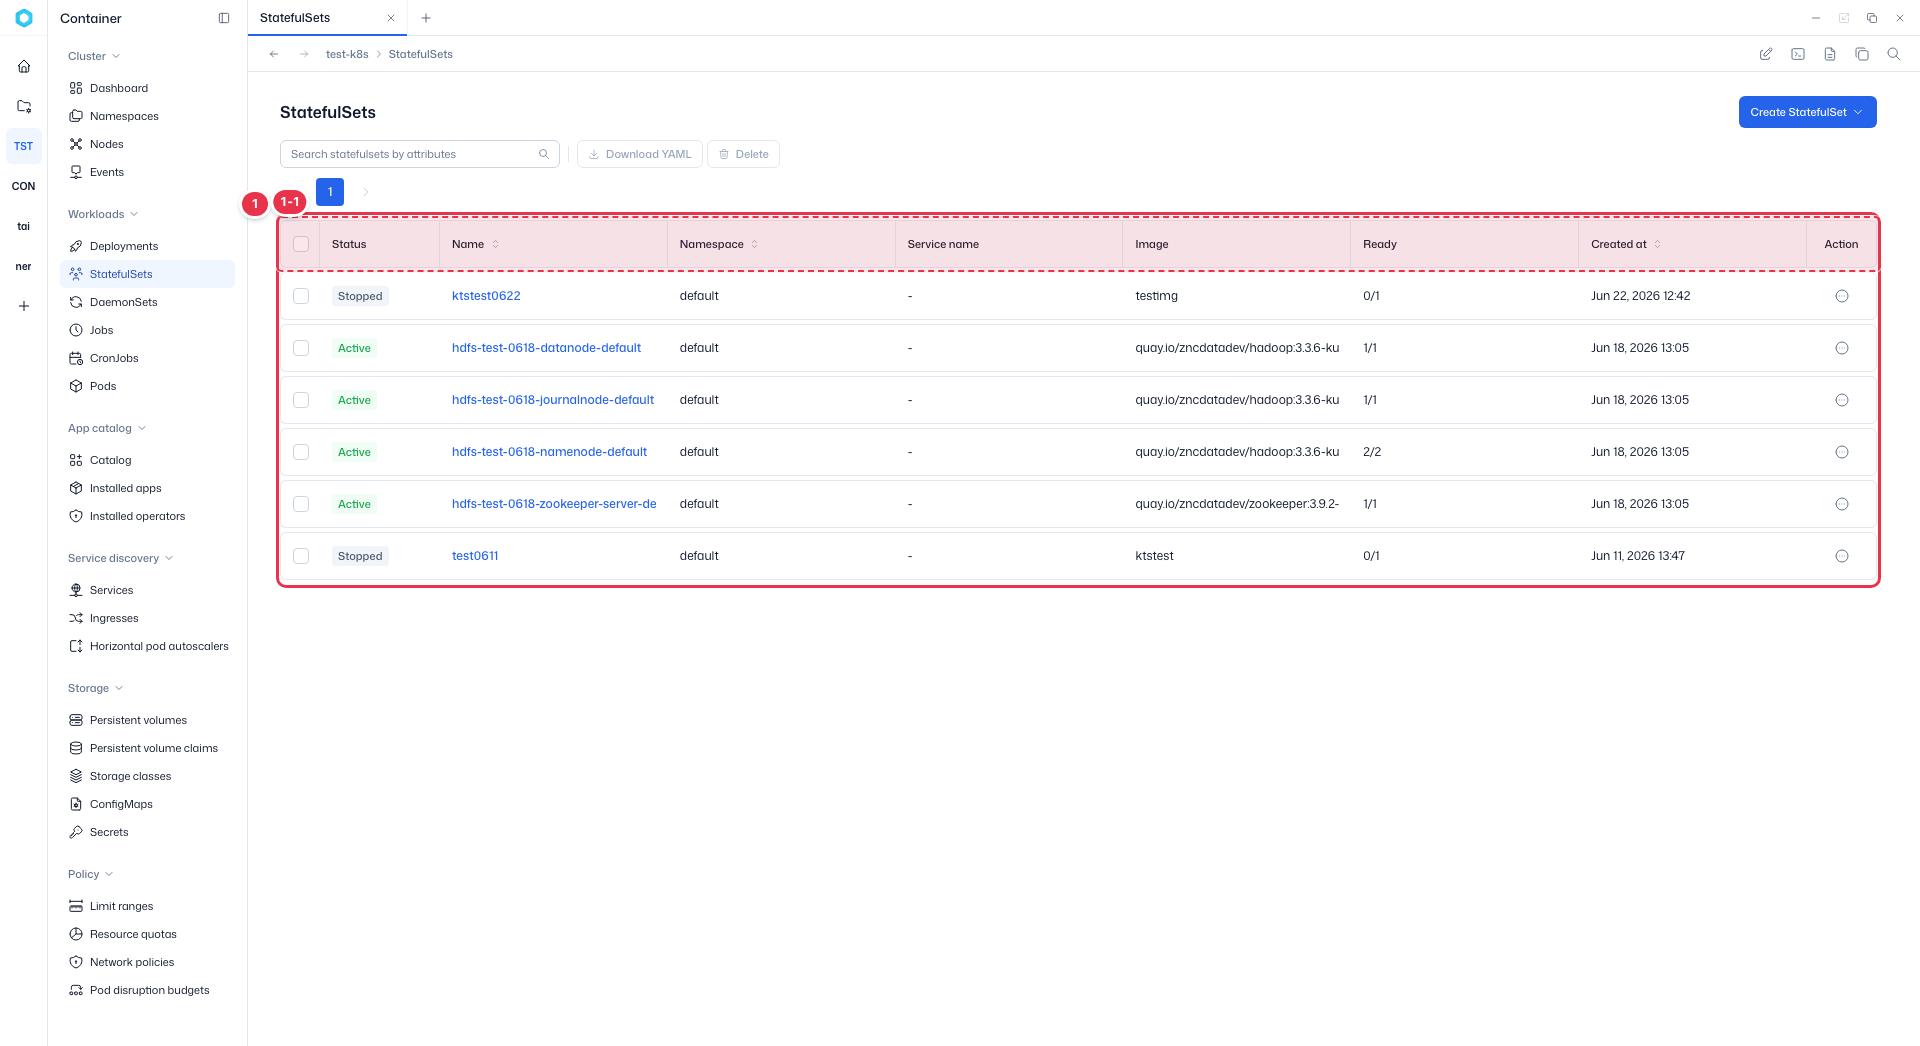Image resolution: width=1920 pixels, height=1046 pixels.
Task: Open ktstest0622 statefulset link
Action: coord(486,296)
